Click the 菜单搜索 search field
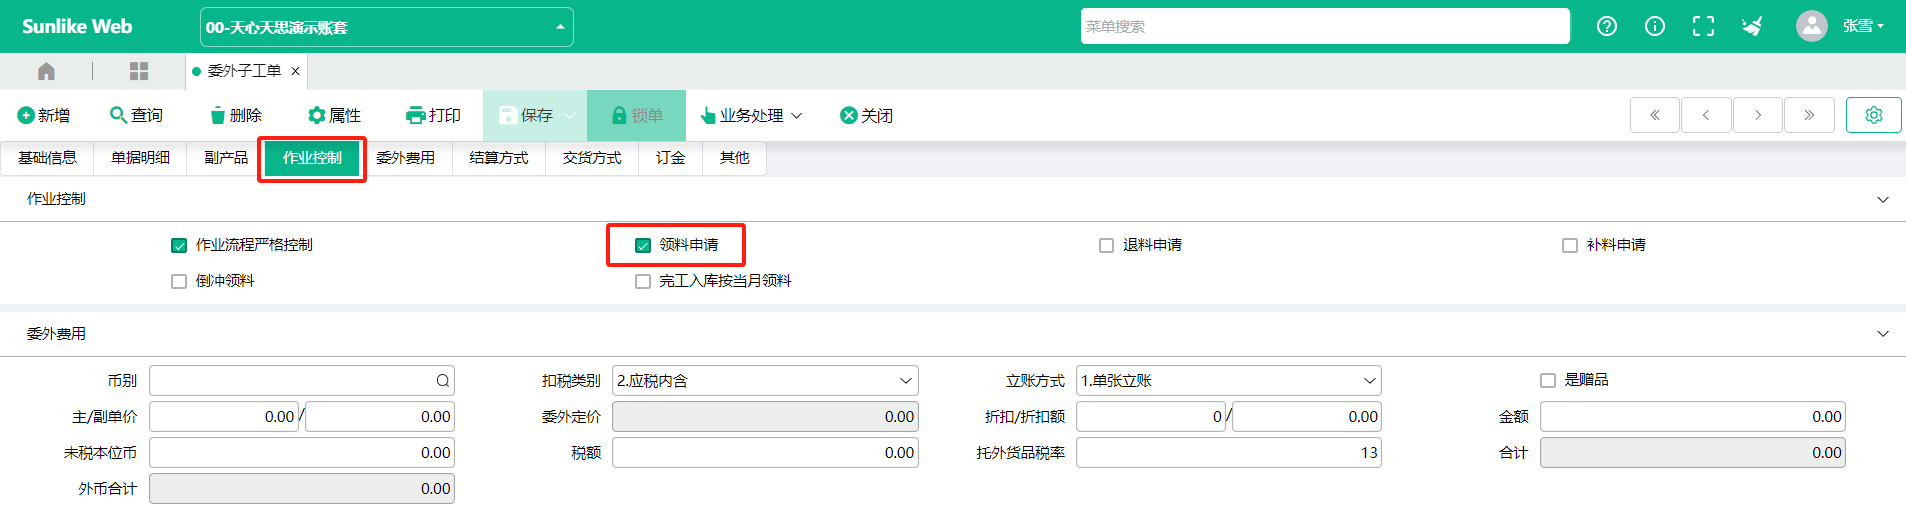The height and width of the screenshot is (511, 1906). click(1324, 27)
